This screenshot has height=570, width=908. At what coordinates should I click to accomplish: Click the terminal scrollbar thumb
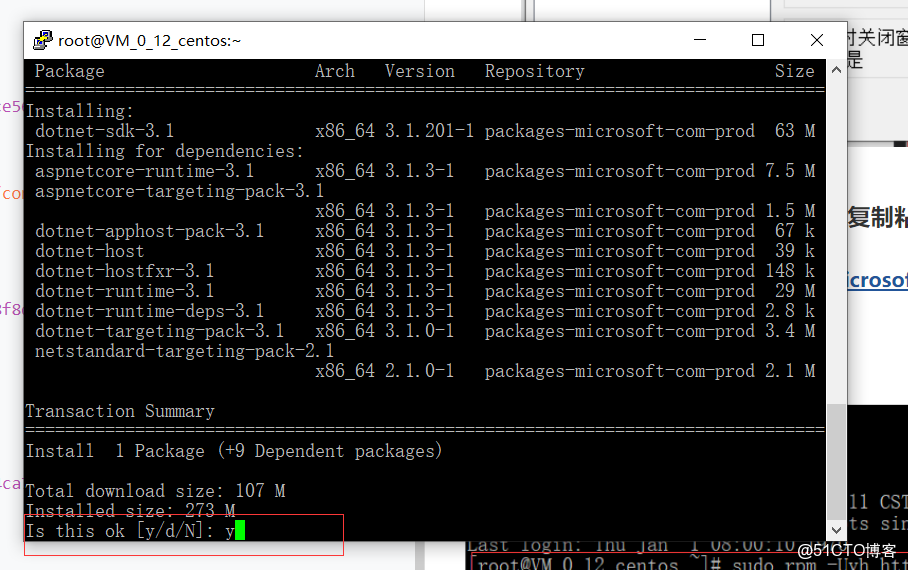(836, 461)
